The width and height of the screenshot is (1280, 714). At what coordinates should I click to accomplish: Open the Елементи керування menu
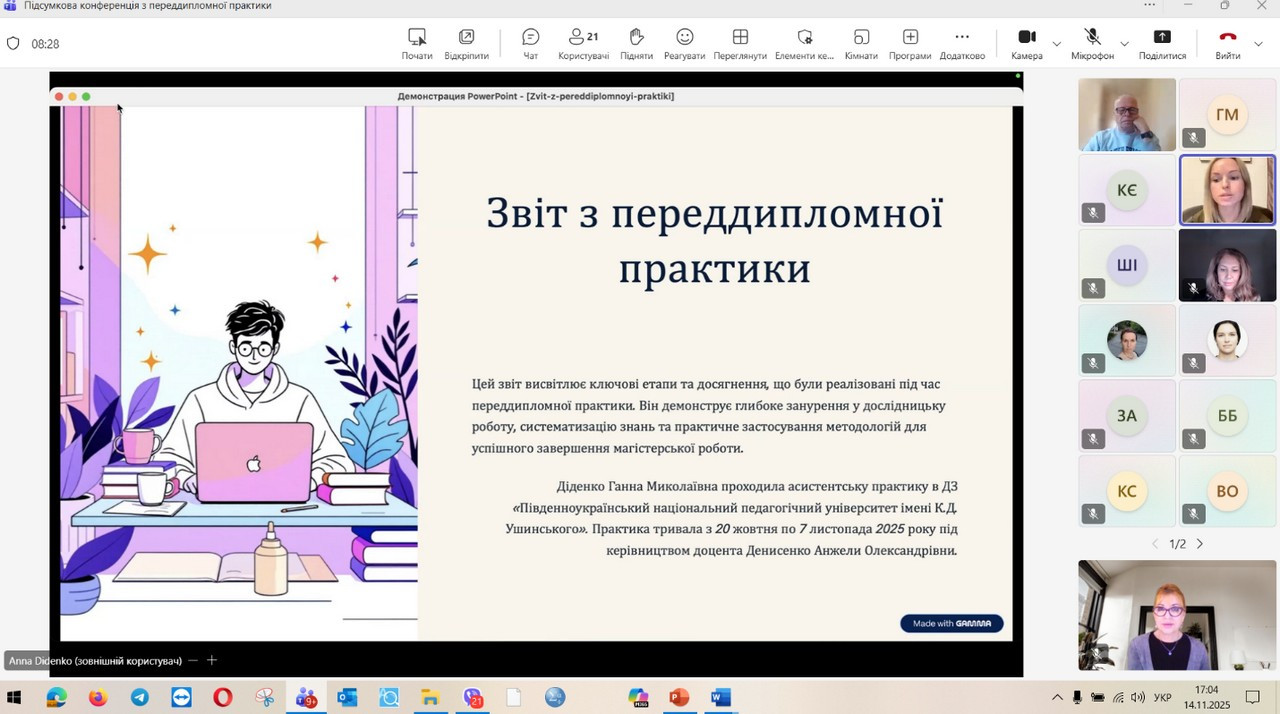(804, 44)
